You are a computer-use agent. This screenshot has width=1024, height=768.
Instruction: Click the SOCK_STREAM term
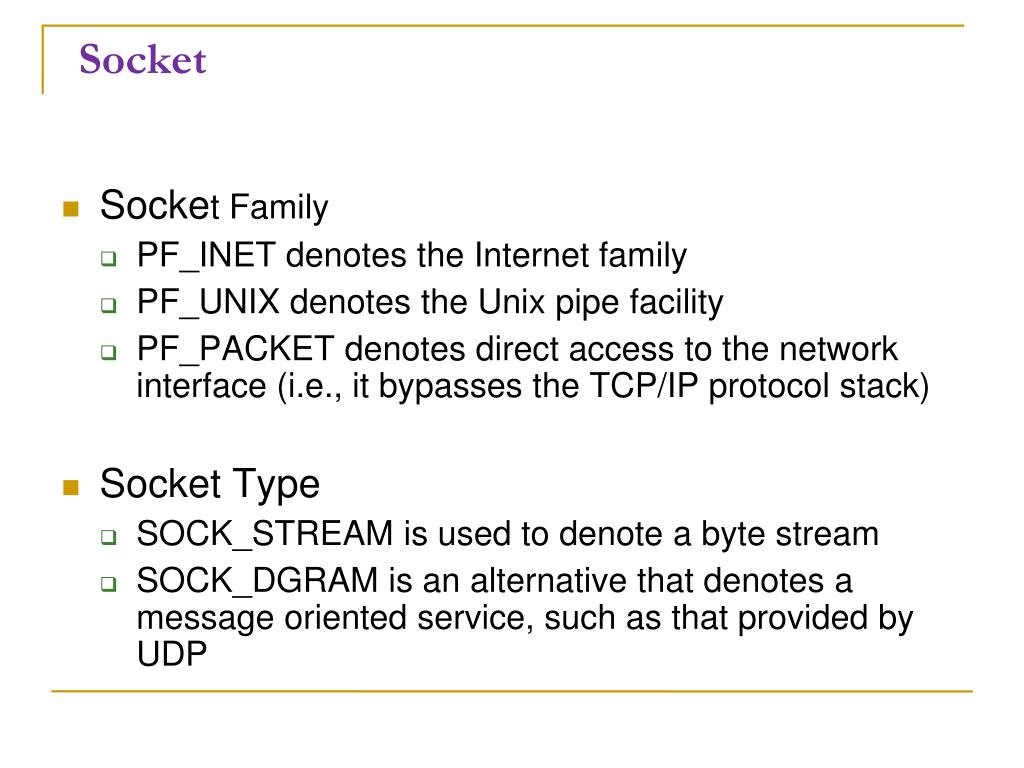(264, 534)
